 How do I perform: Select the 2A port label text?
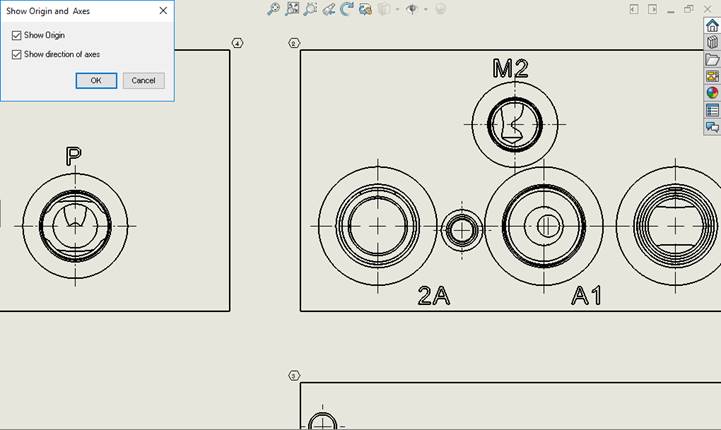434,296
